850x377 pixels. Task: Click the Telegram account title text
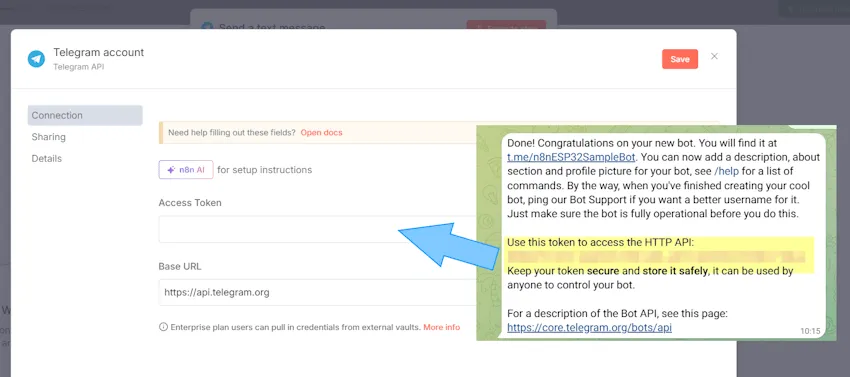[99, 53]
